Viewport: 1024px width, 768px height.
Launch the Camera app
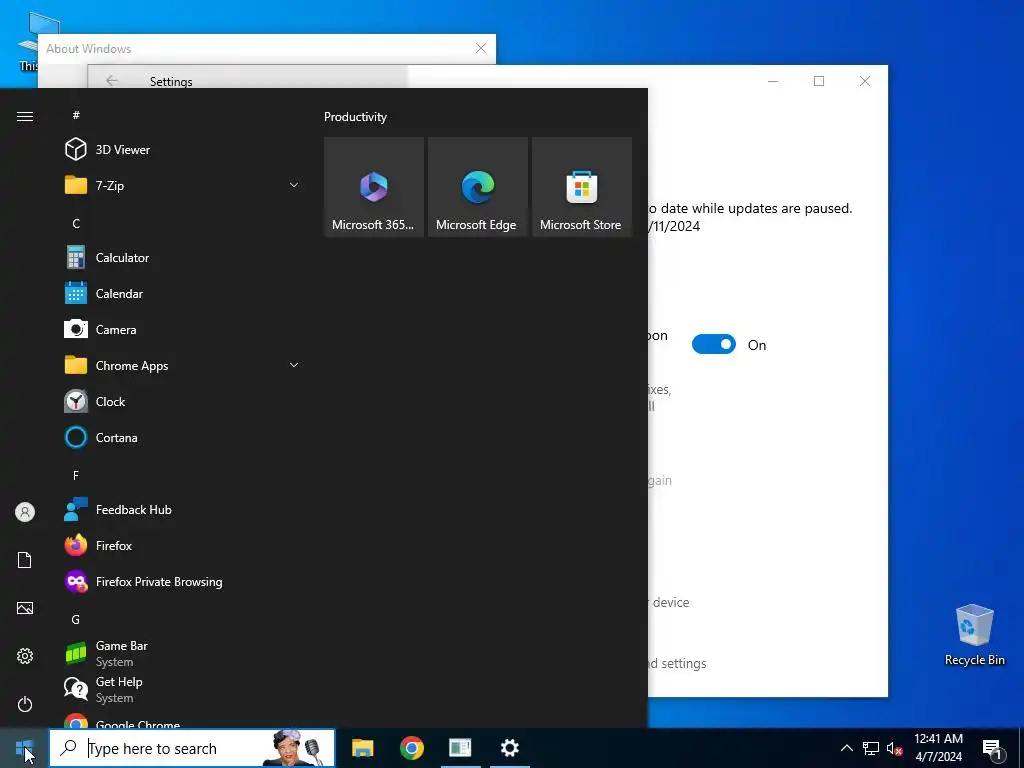tap(183, 330)
